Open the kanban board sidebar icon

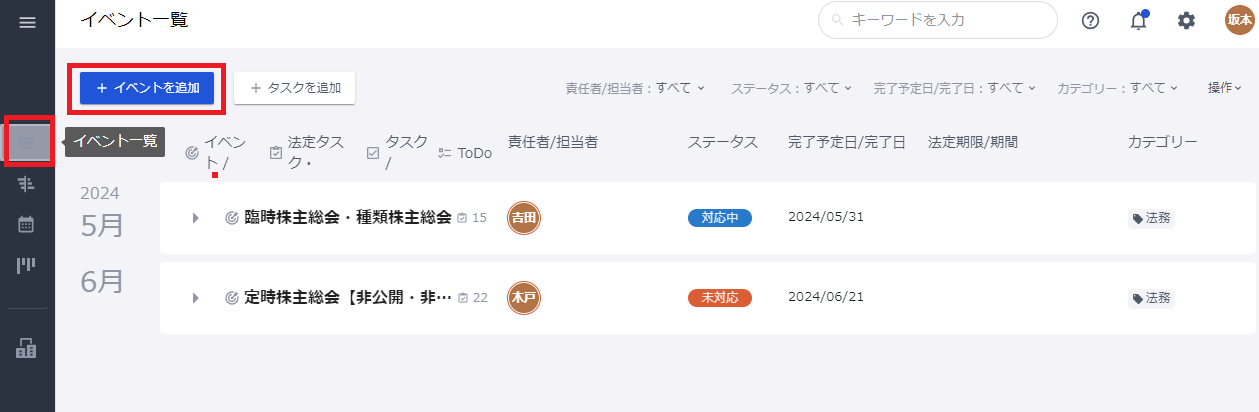(x=27, y=265)
